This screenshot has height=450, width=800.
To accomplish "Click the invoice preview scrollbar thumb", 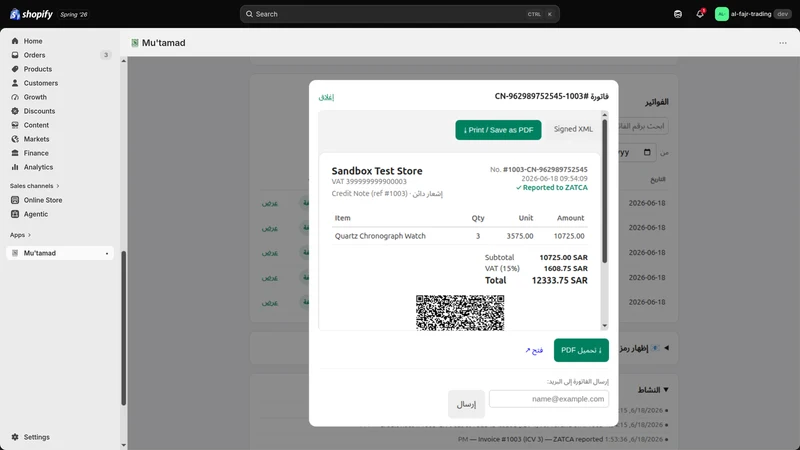I will click(605, 191).
